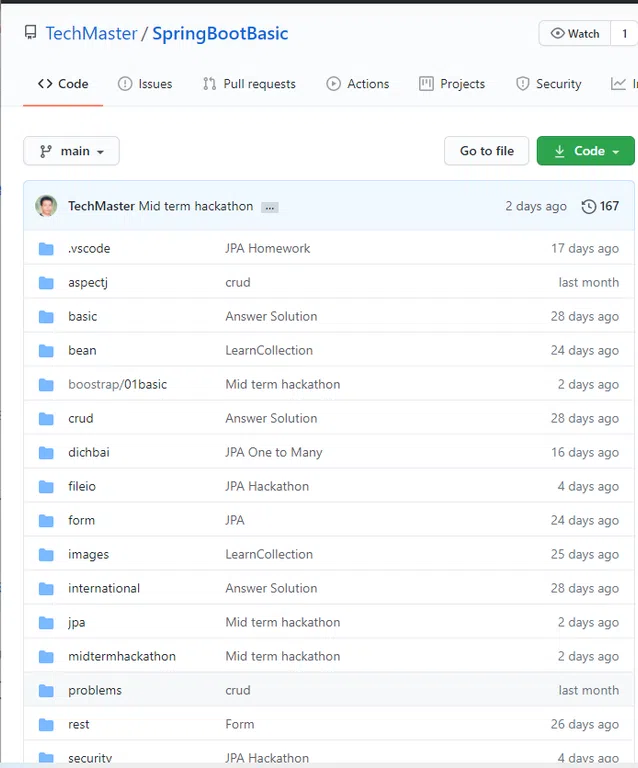Open the 2 days ago latest commit timestamp
Viewport: 638px width, 768px height.
536,206
